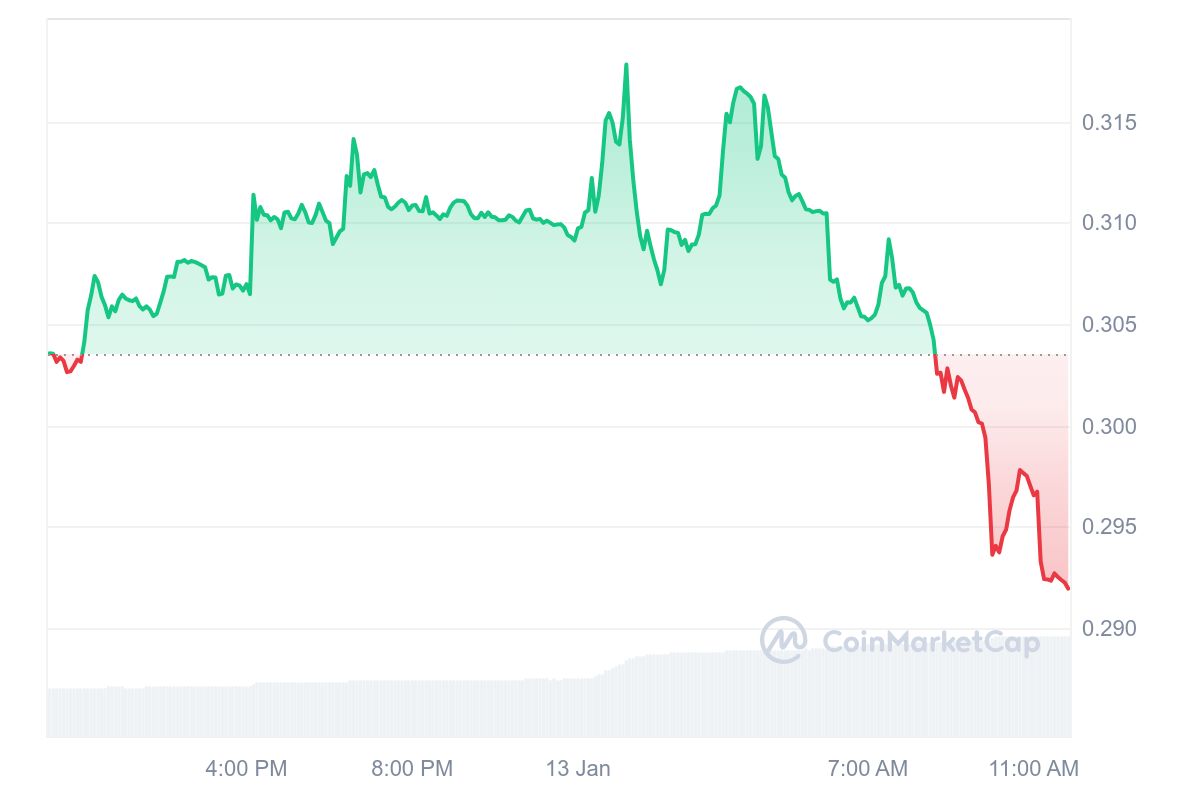Click the highest peak of the green line
This screenshot has width=1200, height=800.
pos(626,65)
